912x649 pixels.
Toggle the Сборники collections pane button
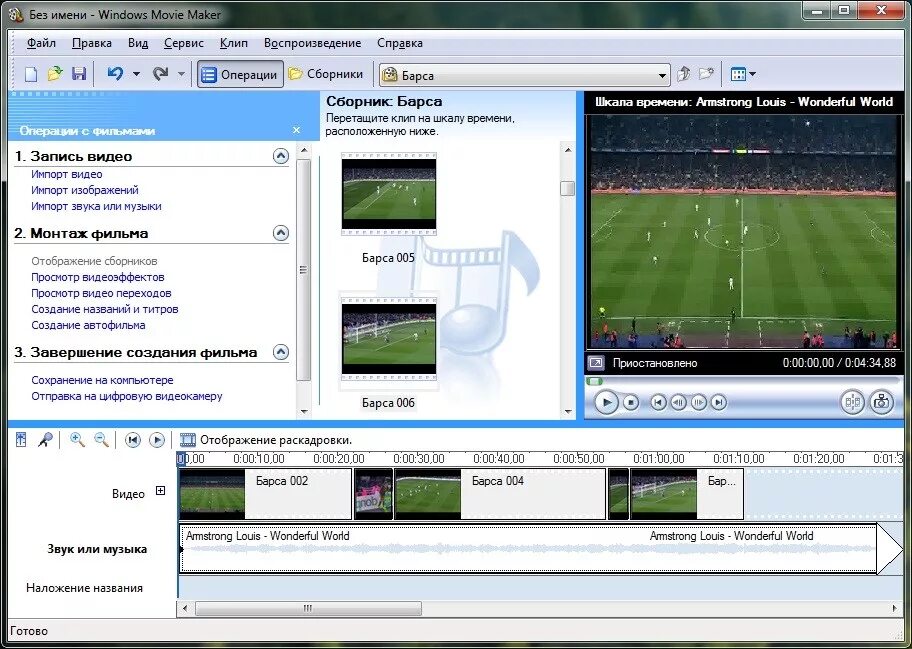326,74
